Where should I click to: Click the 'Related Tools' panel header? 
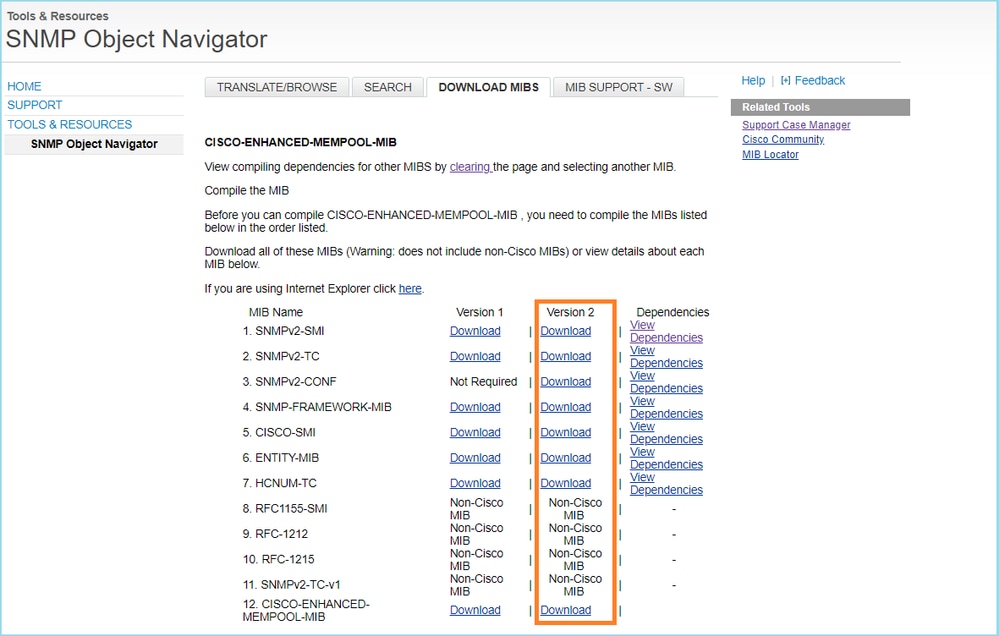[x=820, y=107]
